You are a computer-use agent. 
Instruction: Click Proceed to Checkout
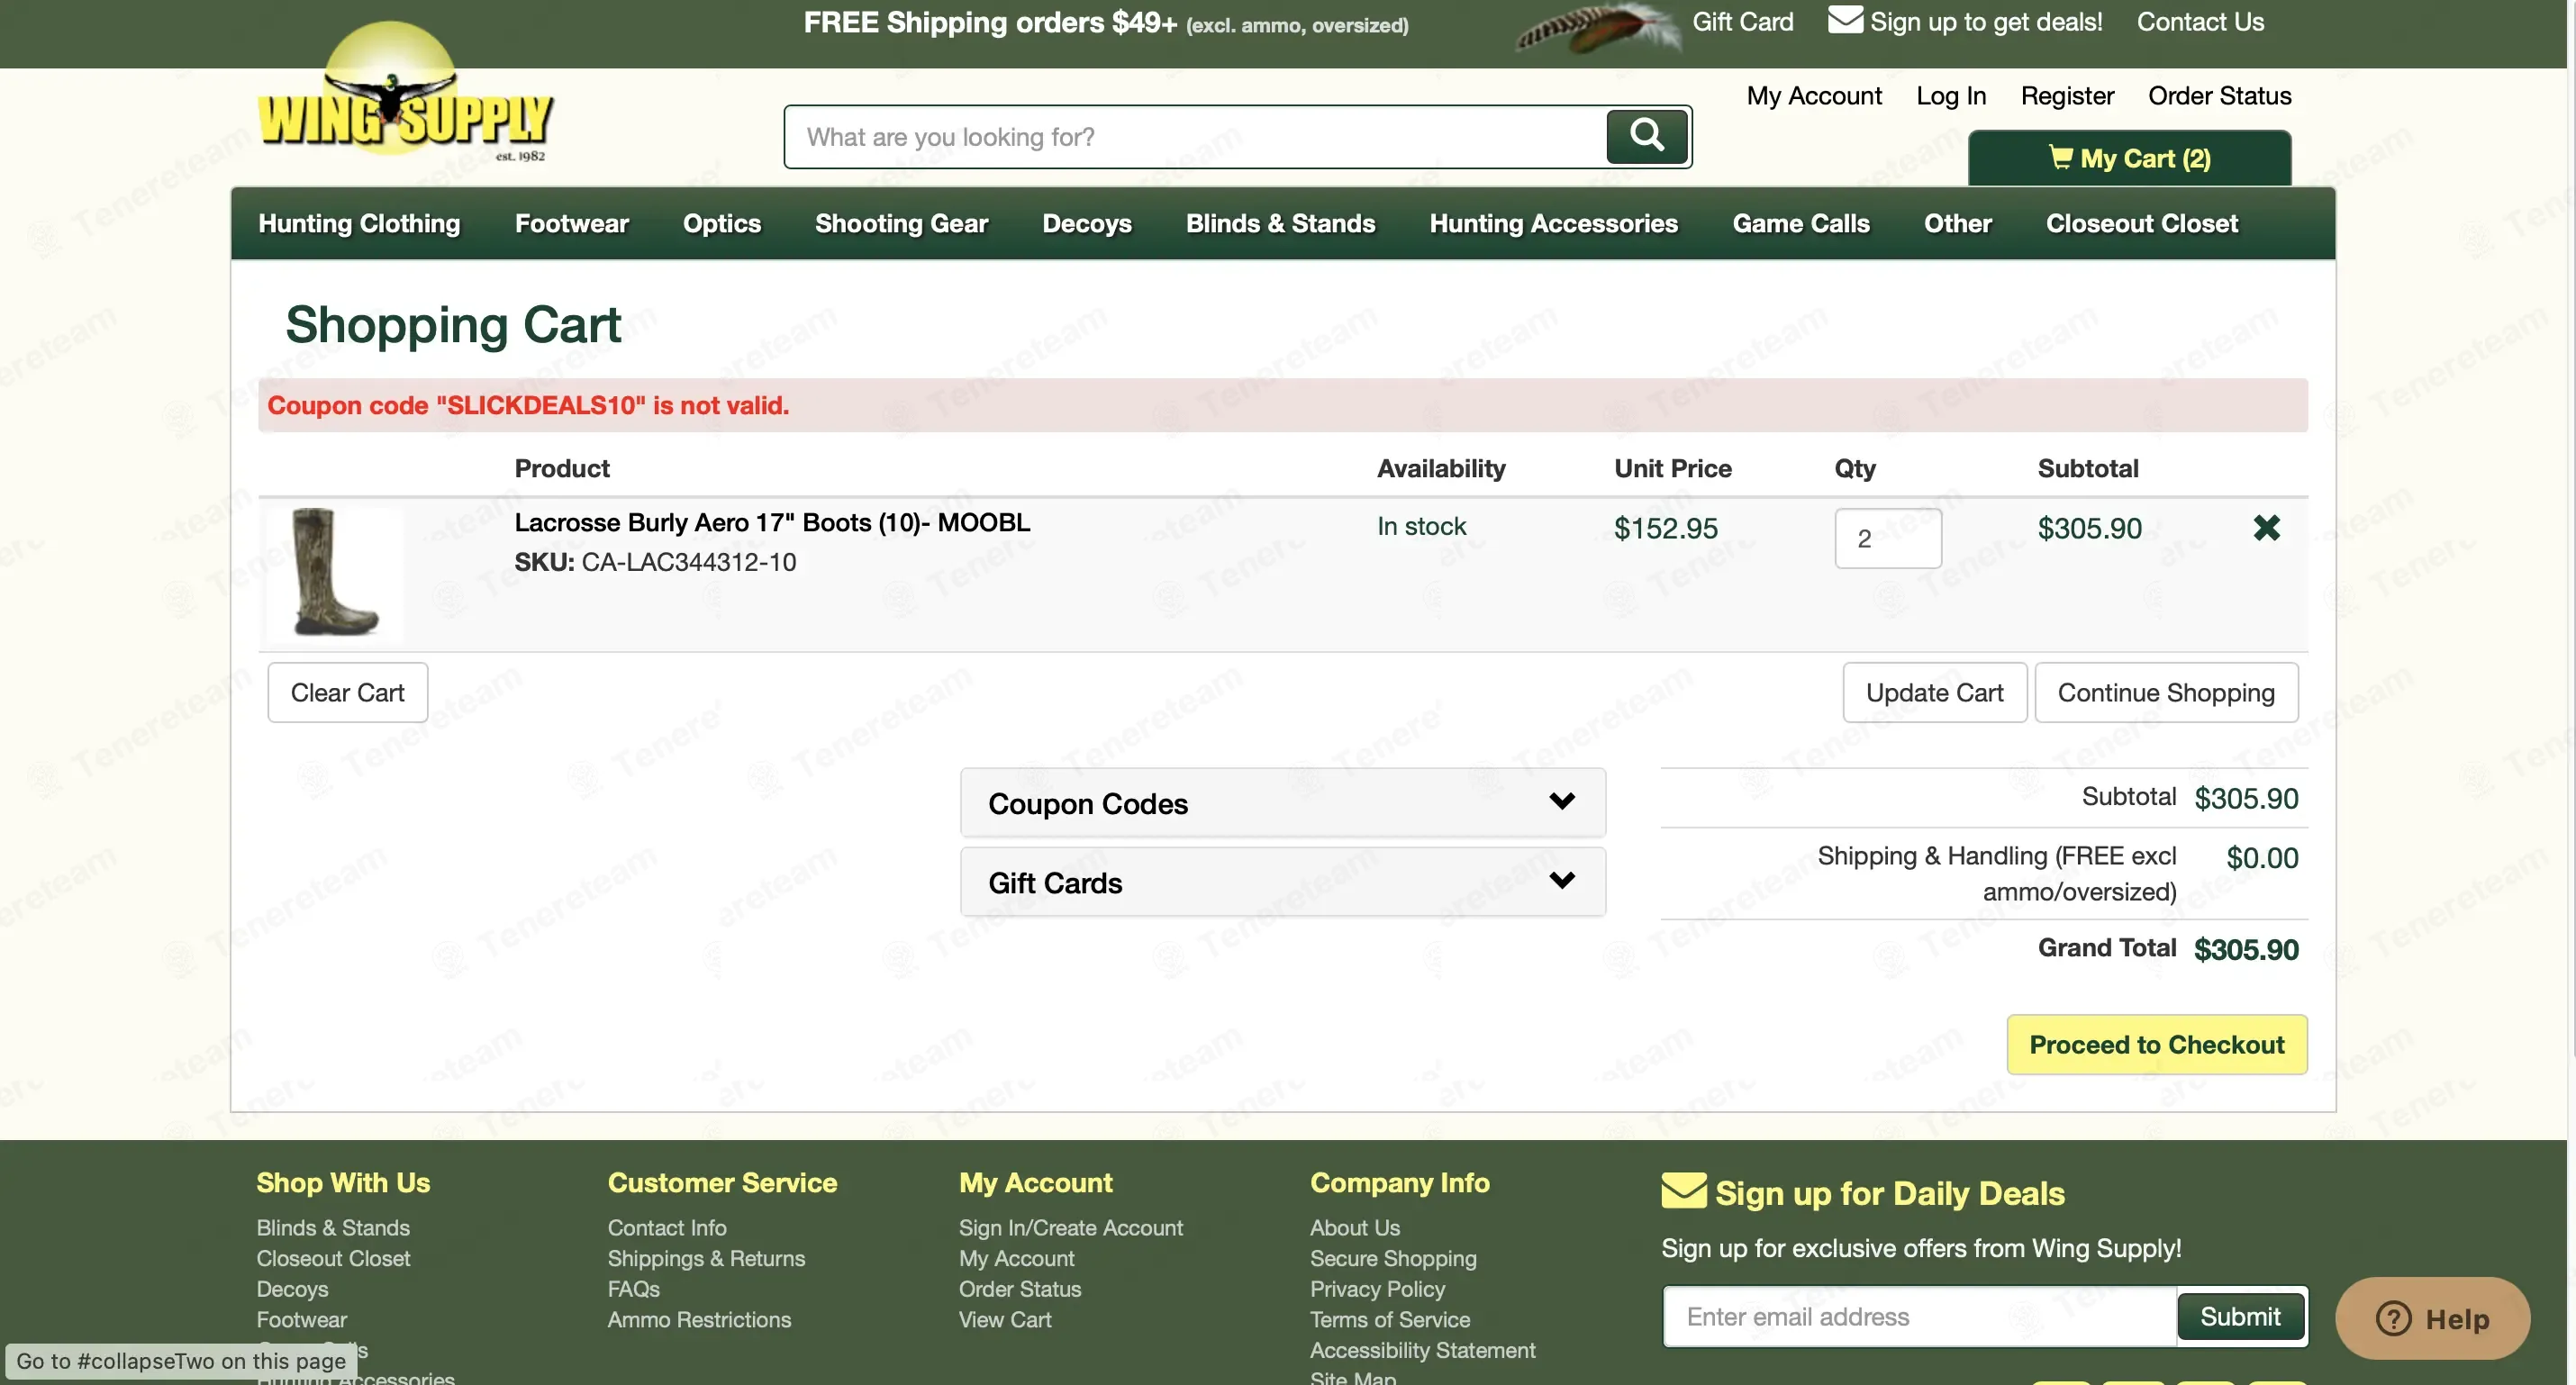pos(2157,1044)
